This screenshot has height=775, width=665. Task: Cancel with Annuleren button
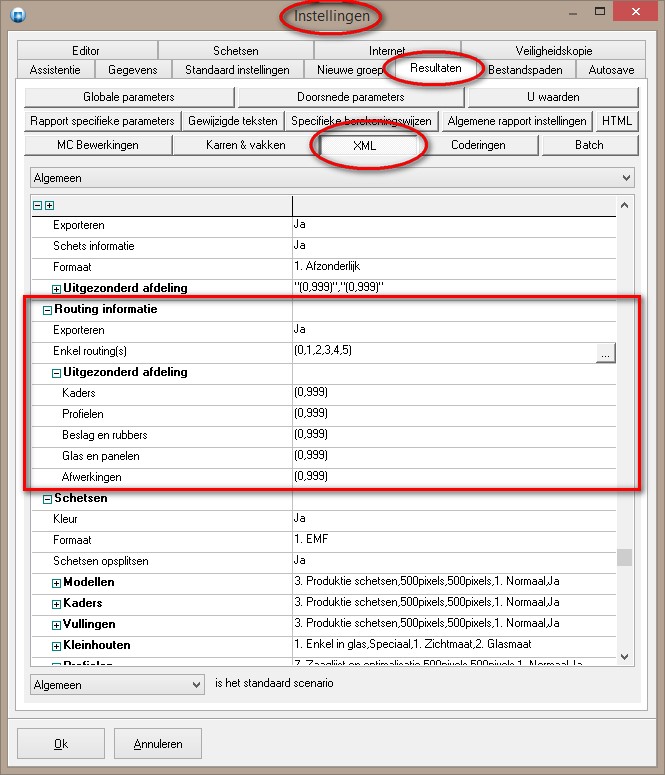pos(158,743)
